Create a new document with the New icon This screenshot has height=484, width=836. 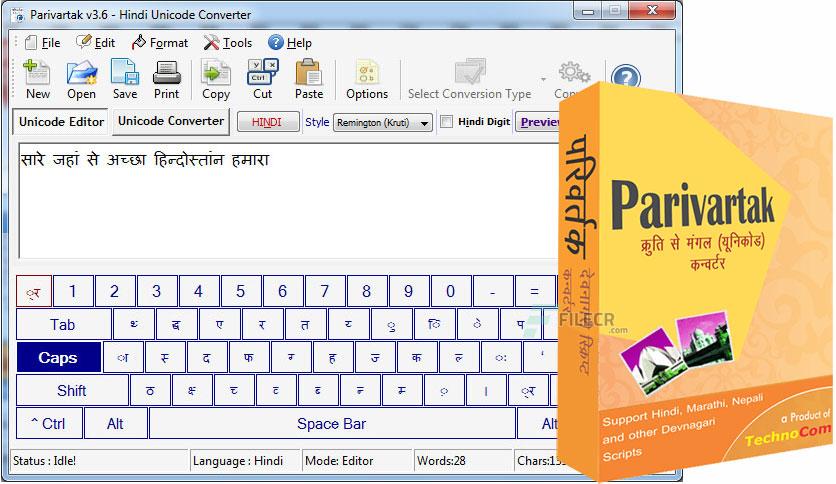[x=37, y=79]
